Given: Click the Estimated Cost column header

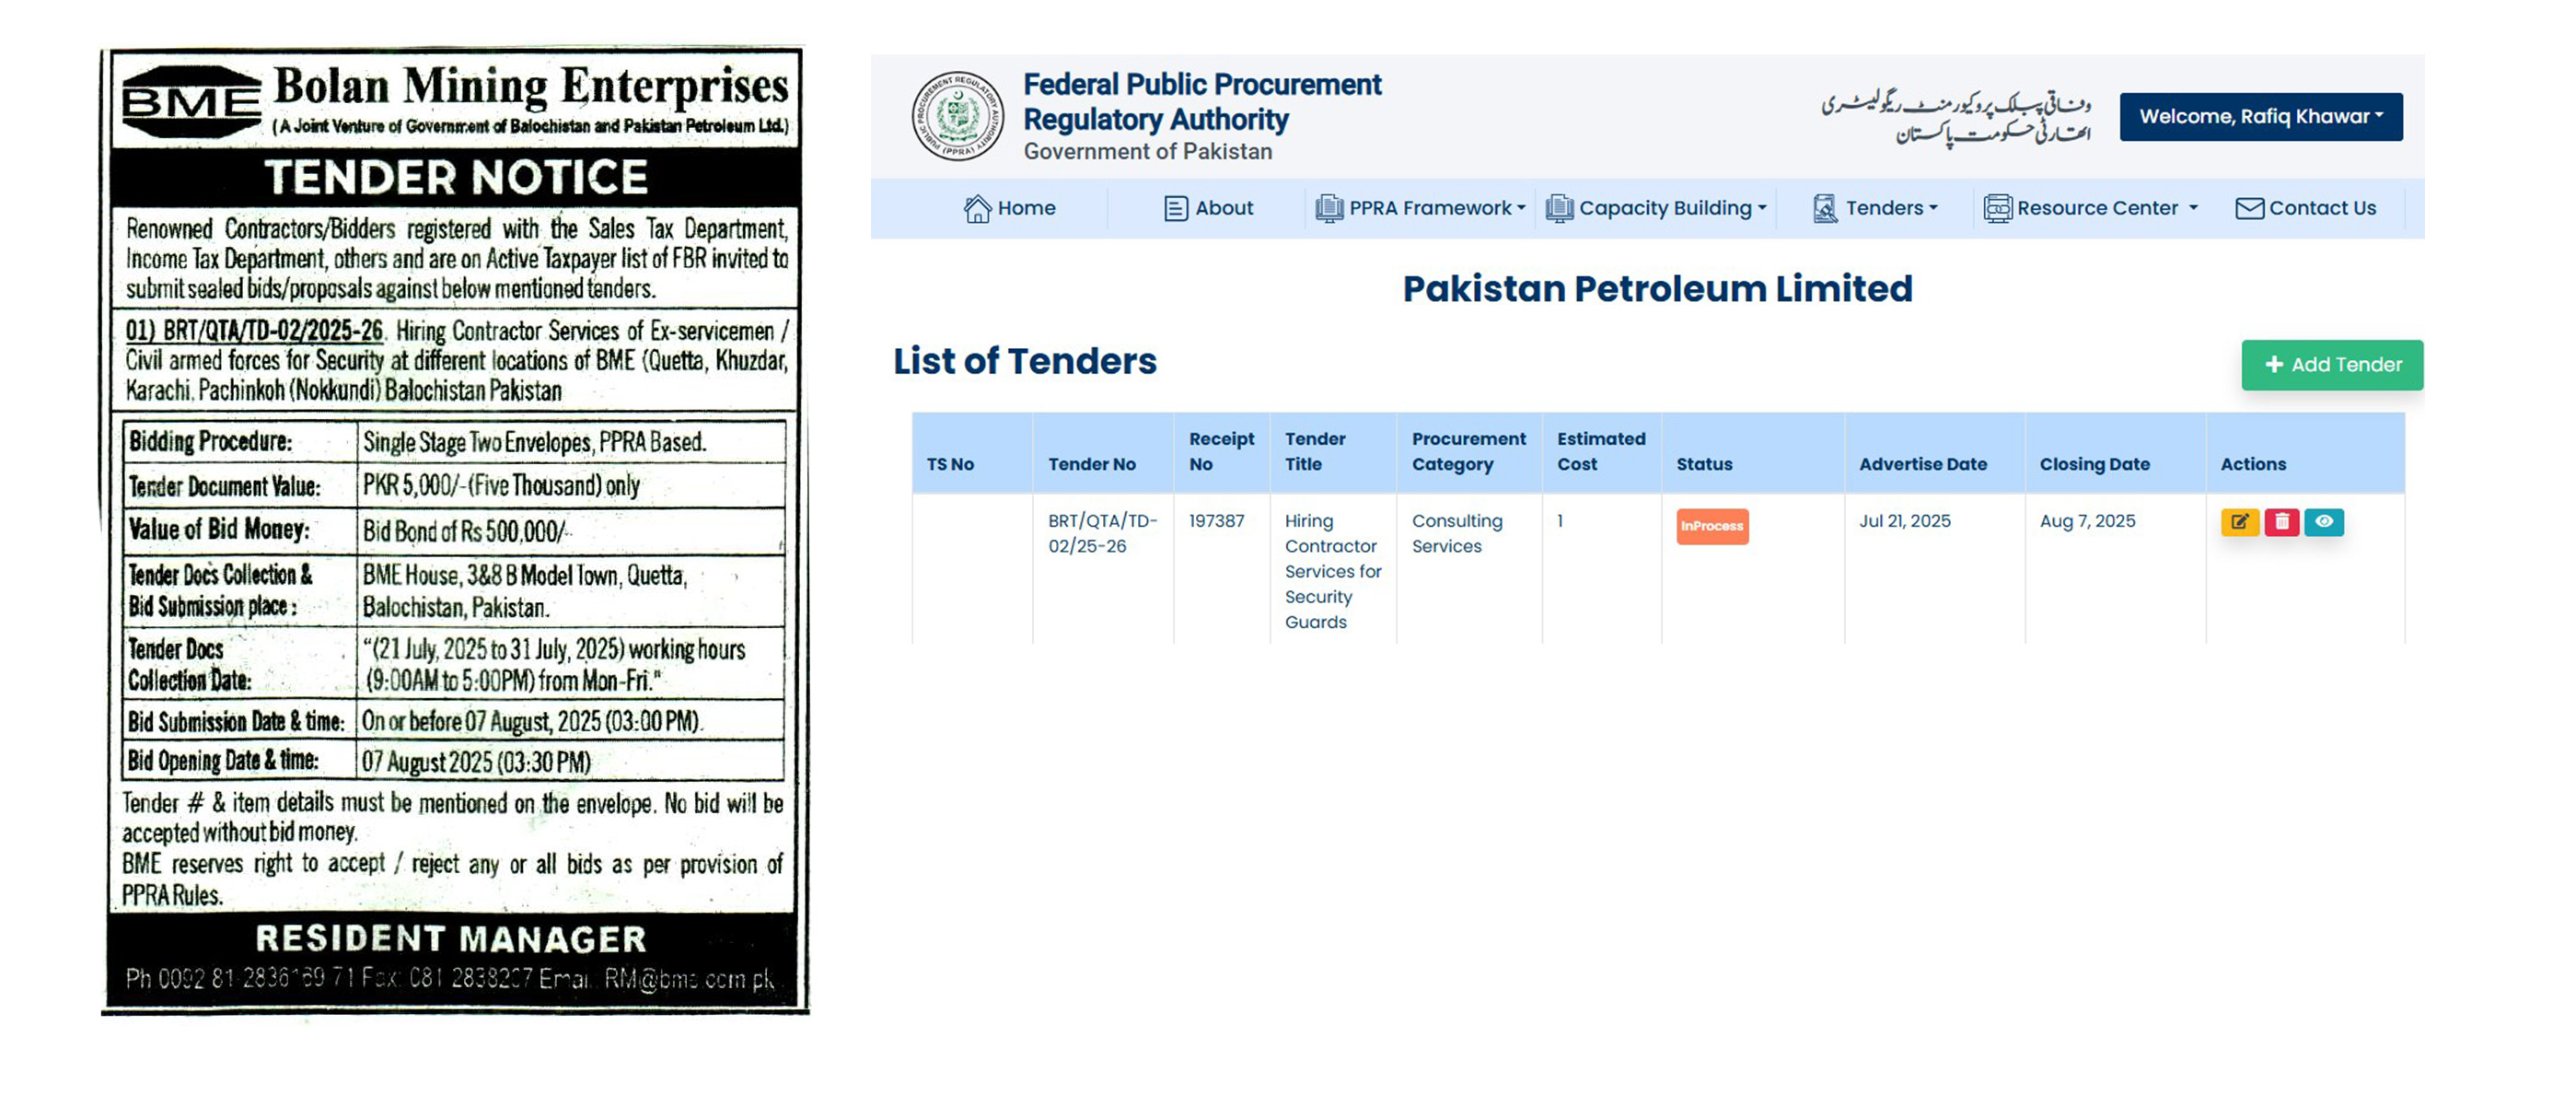Looking at the screenshot, I should point(1600,451).
